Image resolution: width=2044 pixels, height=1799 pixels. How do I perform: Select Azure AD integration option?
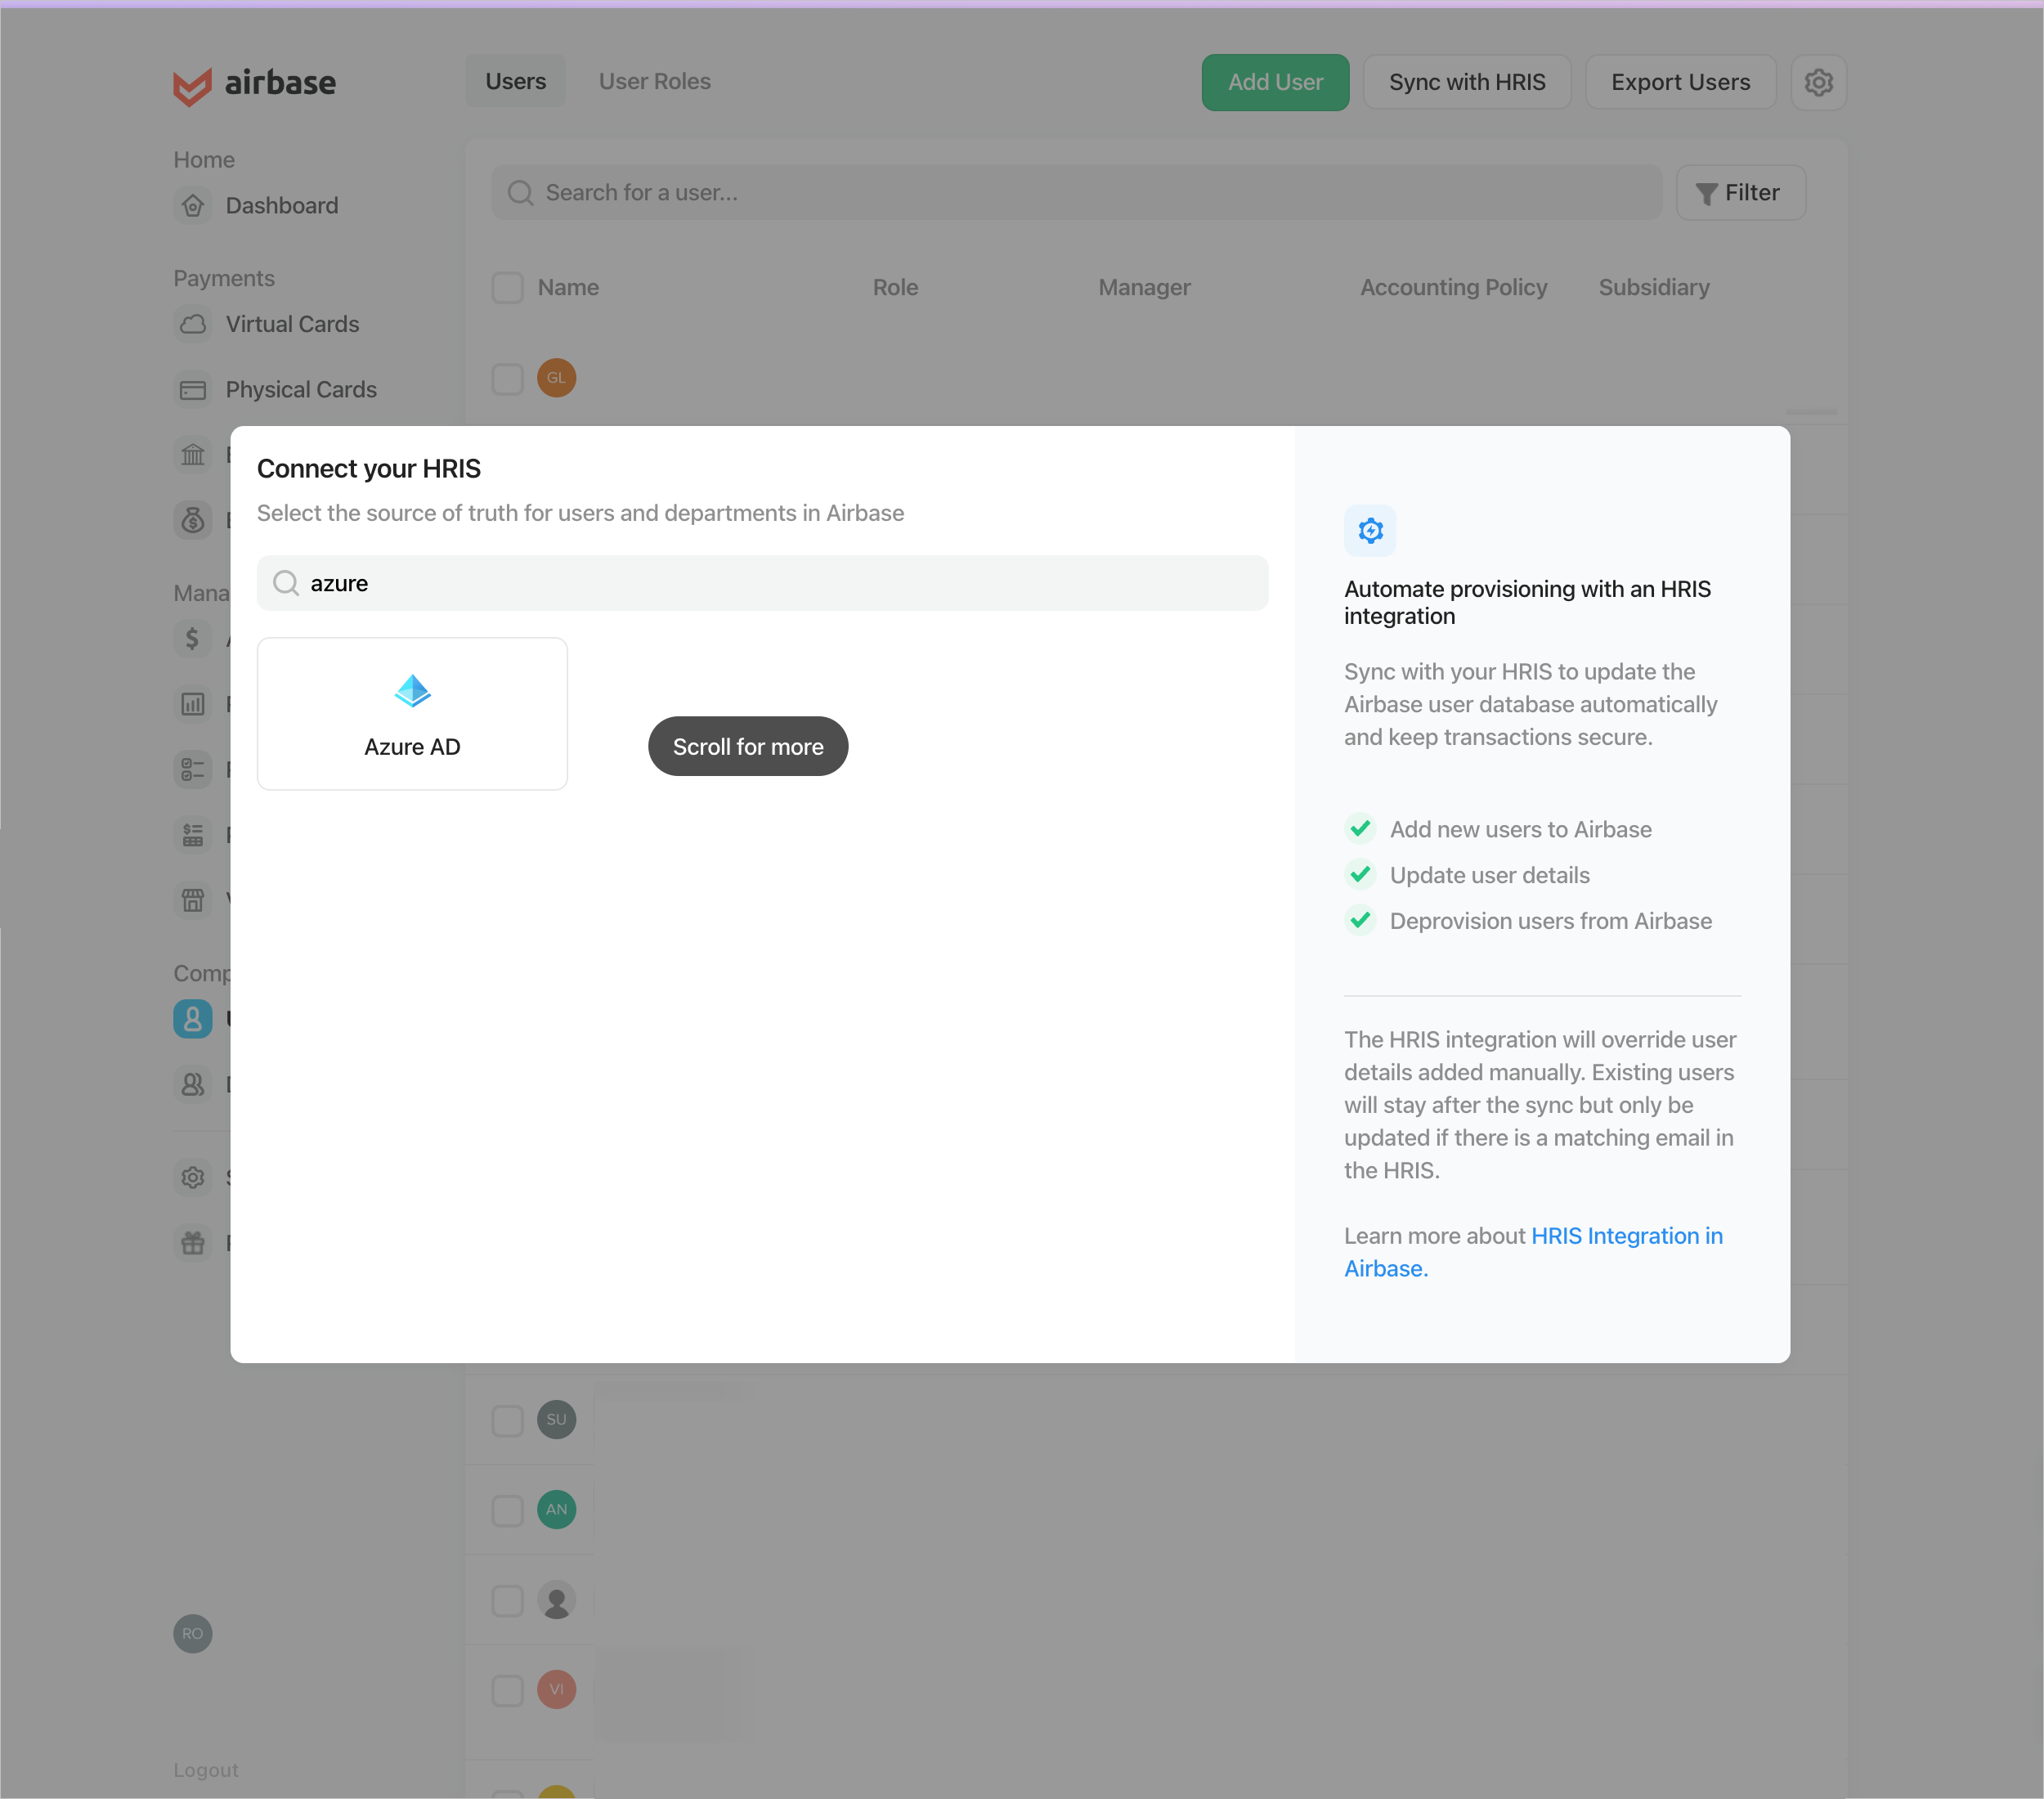[x=412, y=712]
